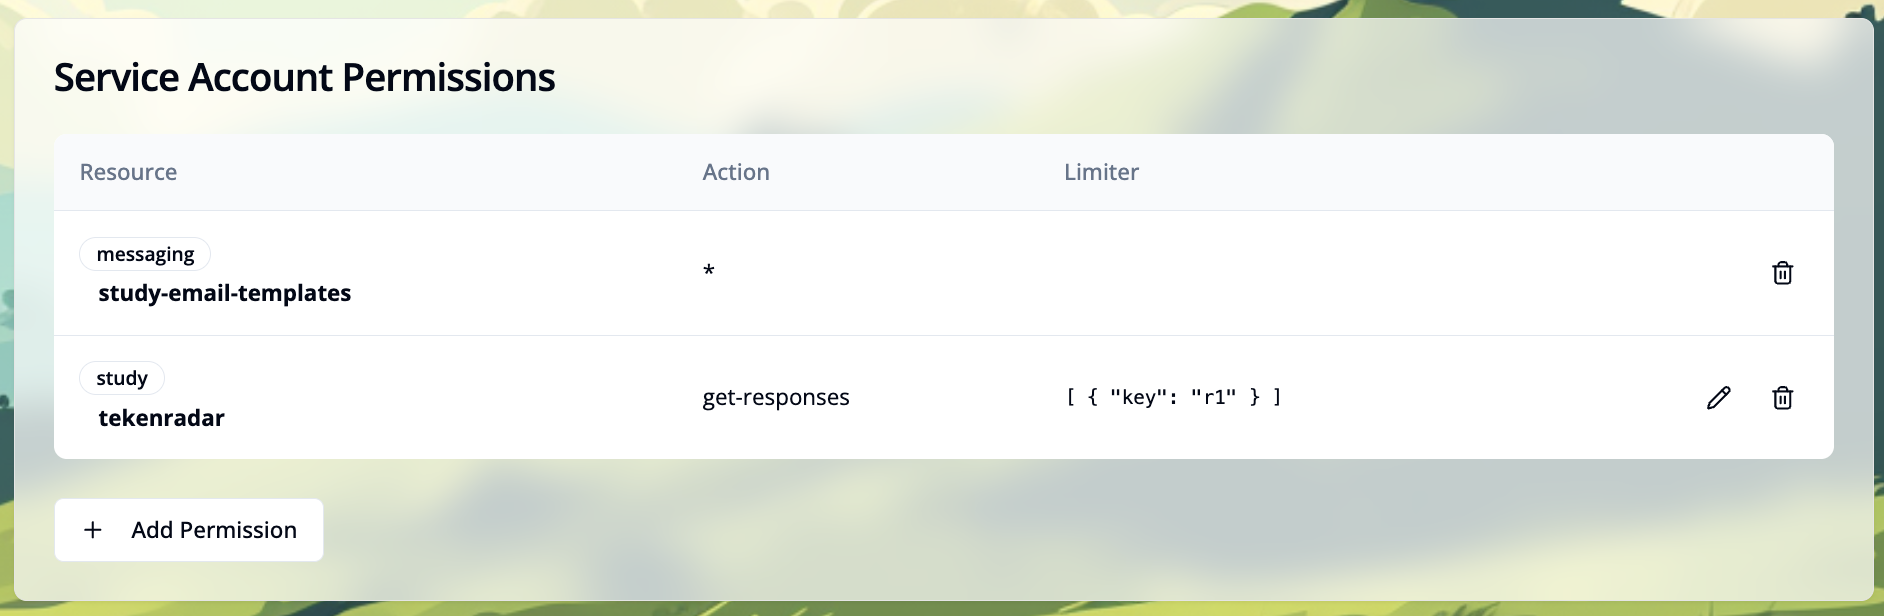The height and width of the screenshot is (616, 1884).
Task: Click the plus icon on Add Permission
Action: pyautogui.click(x=94, y=530)
